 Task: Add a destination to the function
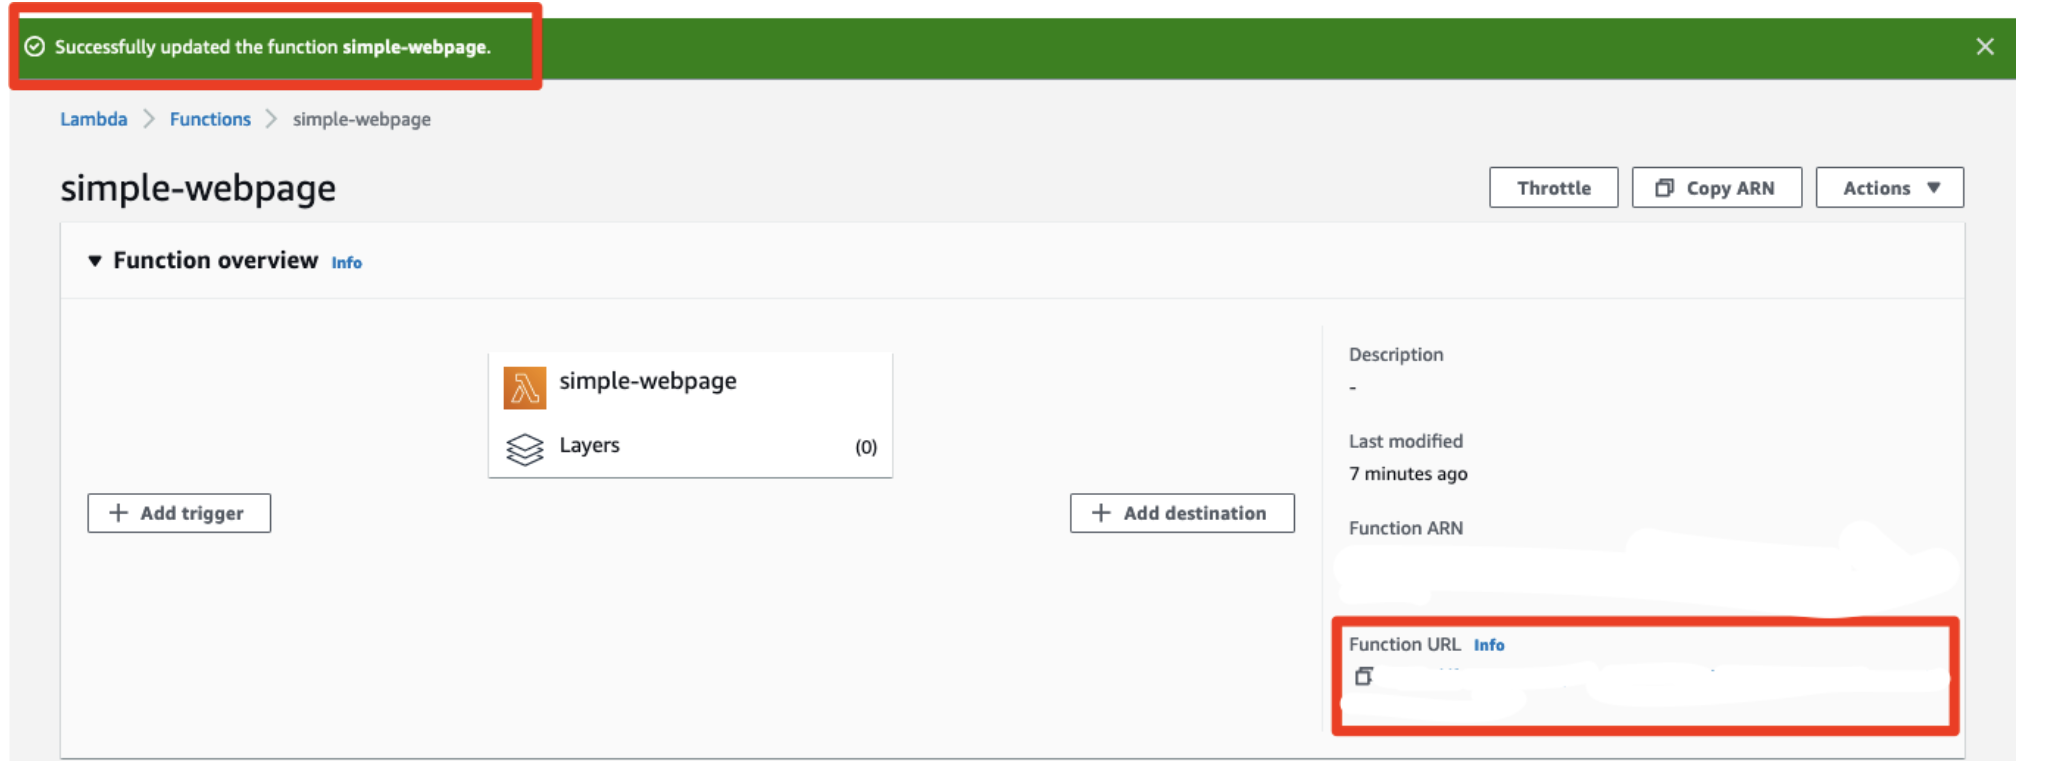point(1182,513)
